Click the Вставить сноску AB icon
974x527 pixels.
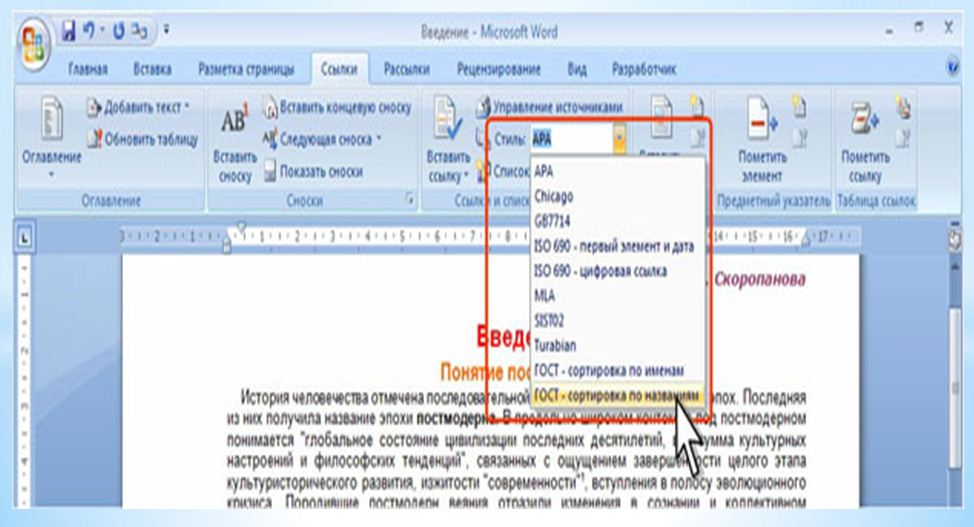(x=235, y=119)
